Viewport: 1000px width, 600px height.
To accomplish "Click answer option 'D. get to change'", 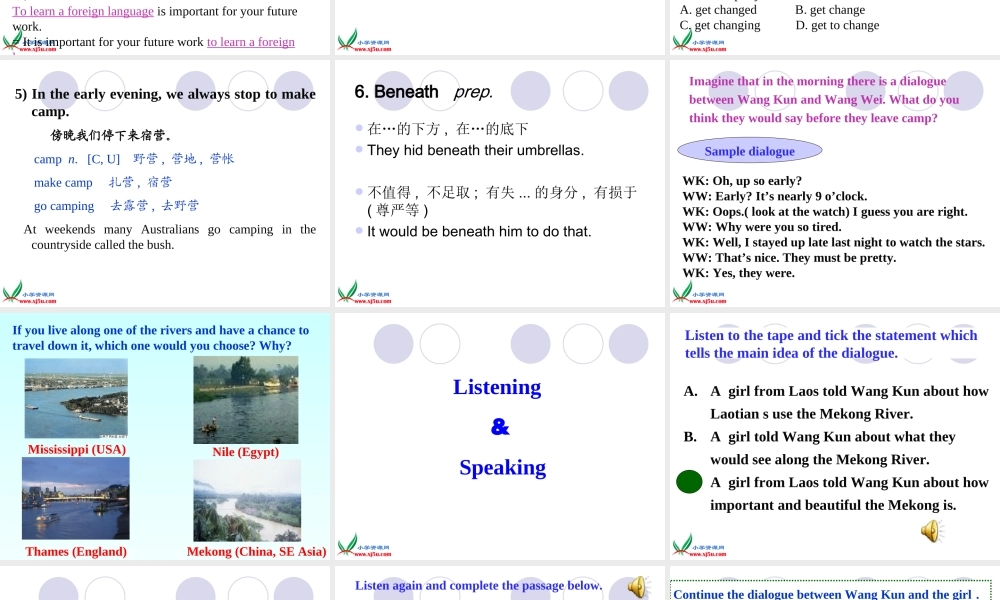I will pos(837,26).
